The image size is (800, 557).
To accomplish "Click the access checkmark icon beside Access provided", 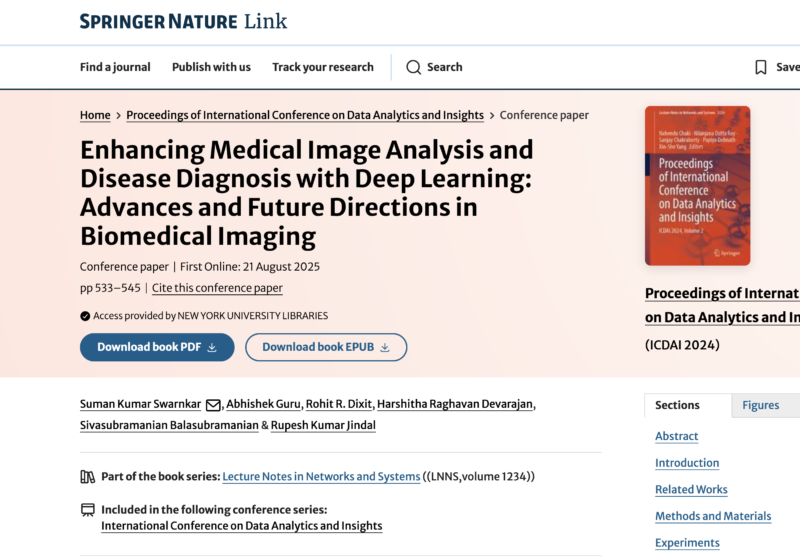I will click(85, 316).
